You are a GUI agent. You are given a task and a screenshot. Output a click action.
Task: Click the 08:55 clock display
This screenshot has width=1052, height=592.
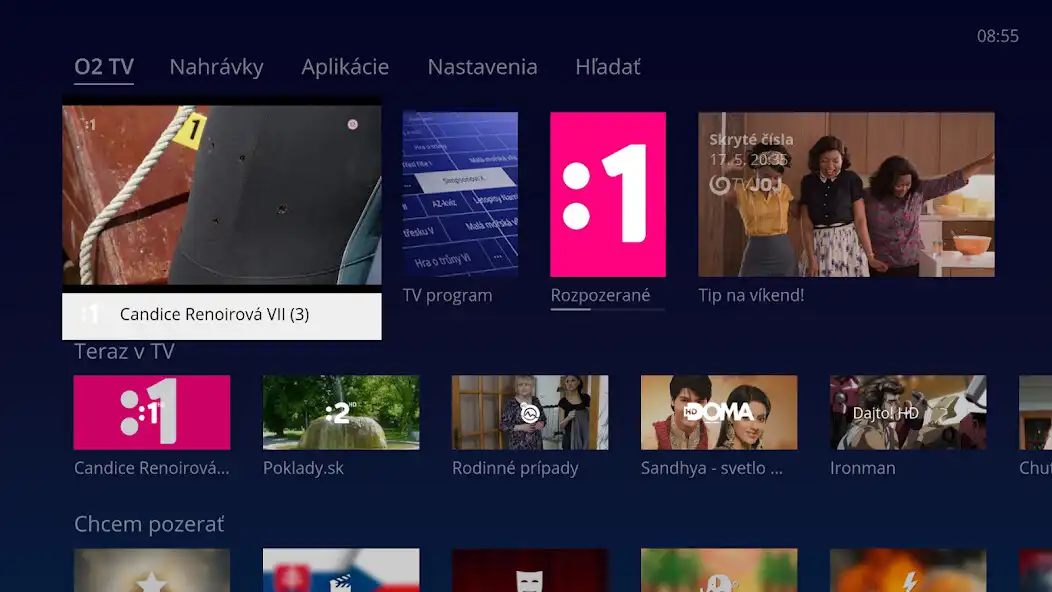[x=998, y=36]
